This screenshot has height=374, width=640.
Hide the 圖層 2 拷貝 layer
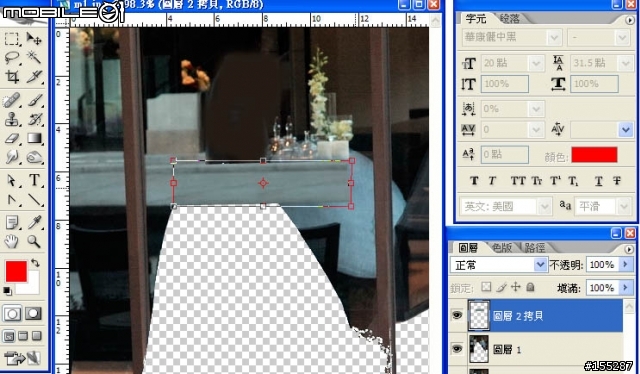point(457,315)
